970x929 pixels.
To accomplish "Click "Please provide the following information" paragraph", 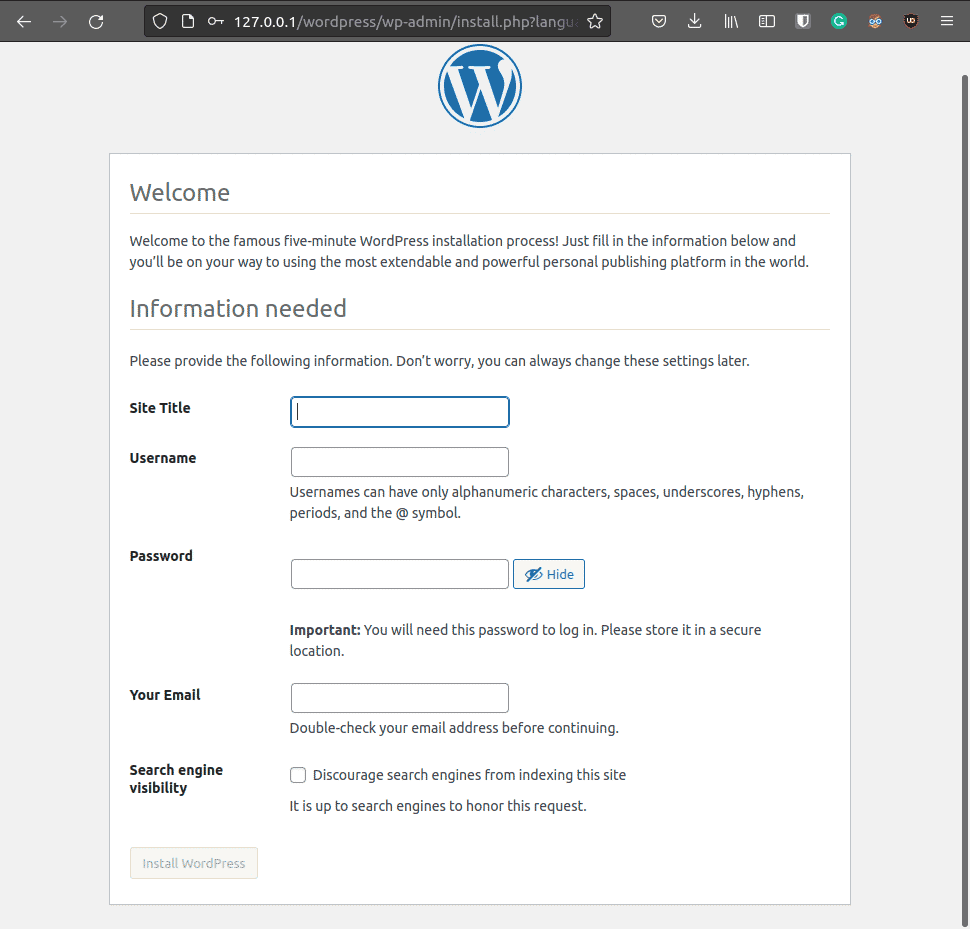I will (439, 361).
